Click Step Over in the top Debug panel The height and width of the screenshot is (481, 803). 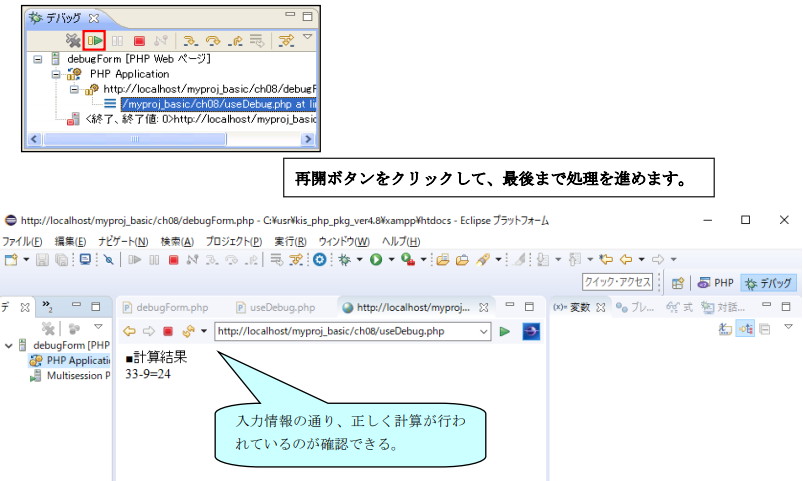(x=212, y=41)
